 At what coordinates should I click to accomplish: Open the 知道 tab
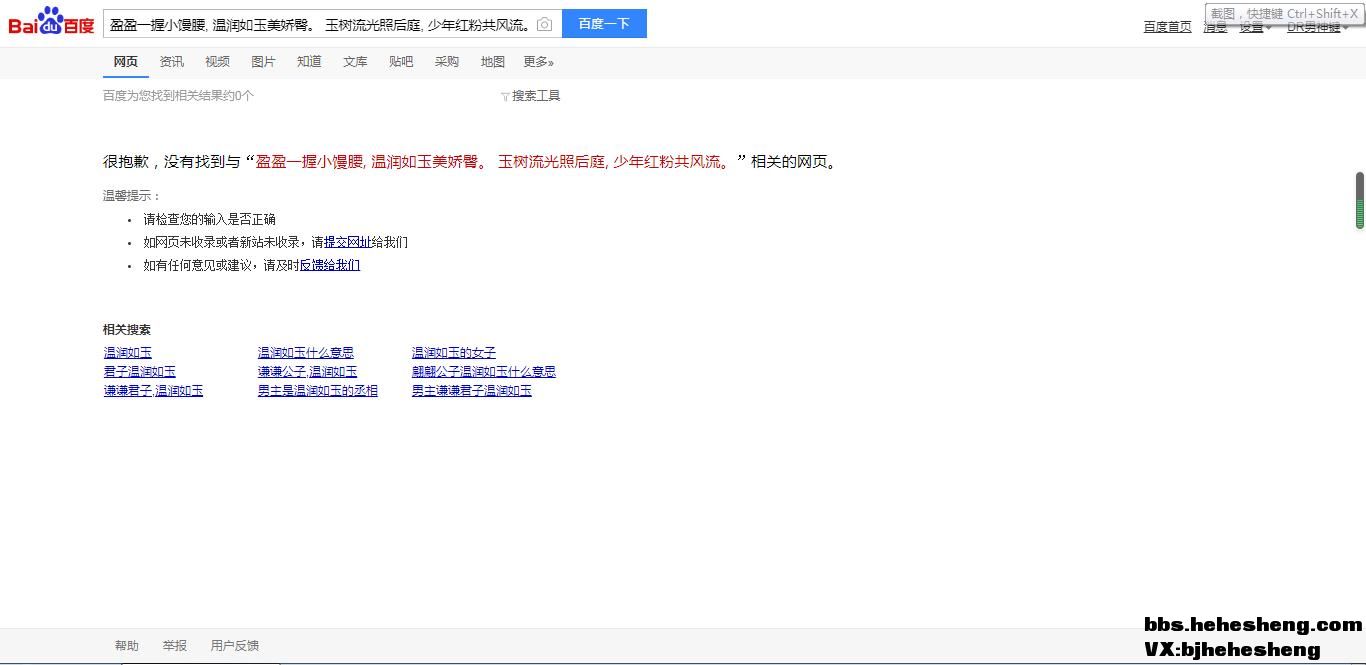pyautogui.click(x=309, y=62)
